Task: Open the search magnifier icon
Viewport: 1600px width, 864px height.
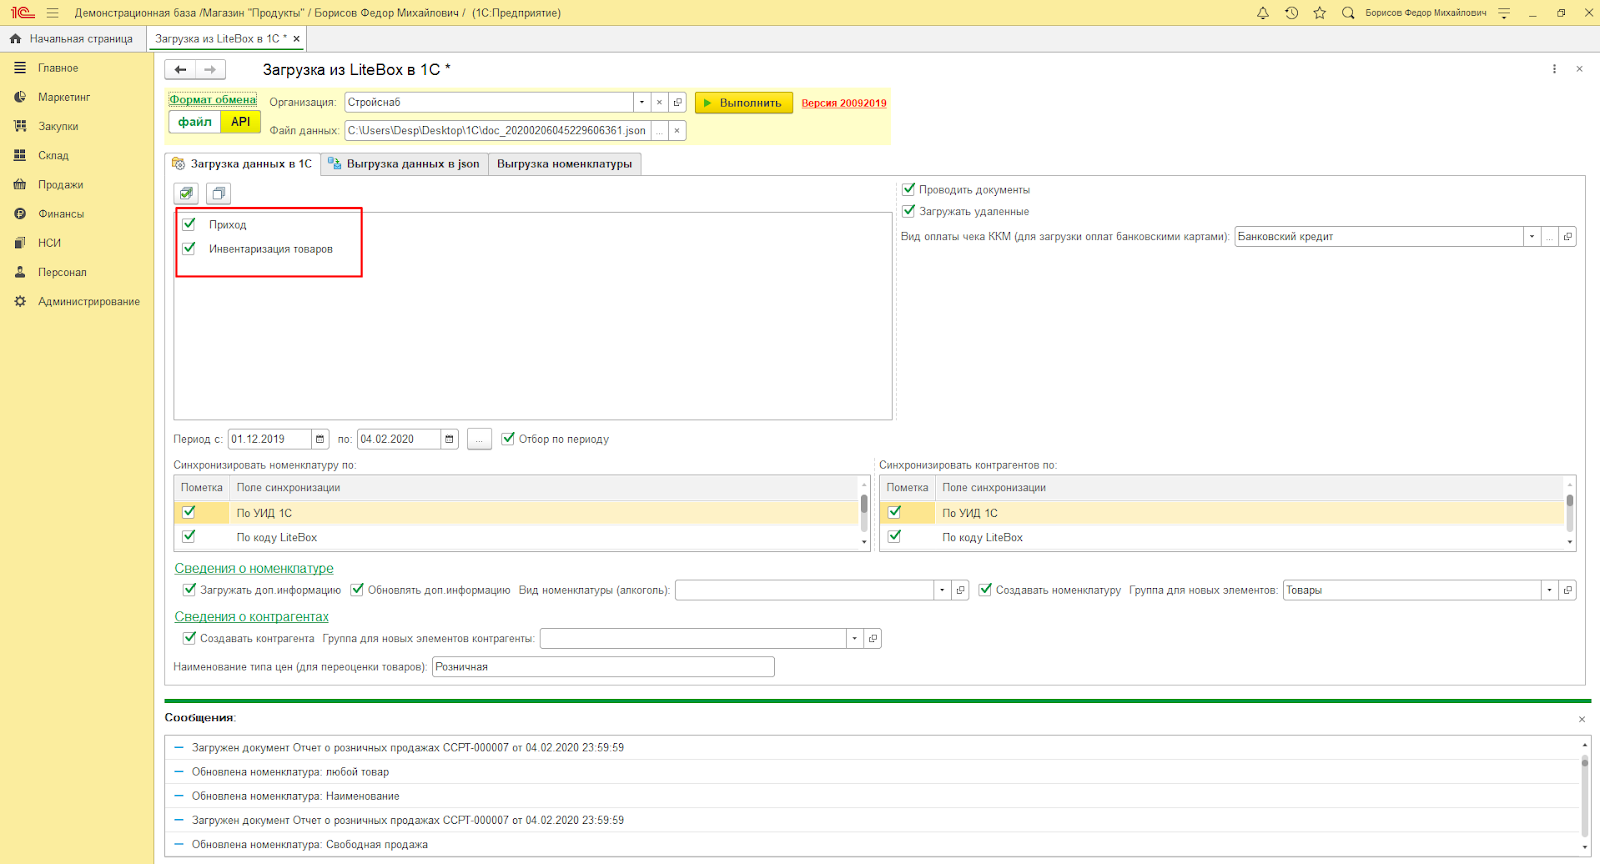Action: pos(1348,13)
